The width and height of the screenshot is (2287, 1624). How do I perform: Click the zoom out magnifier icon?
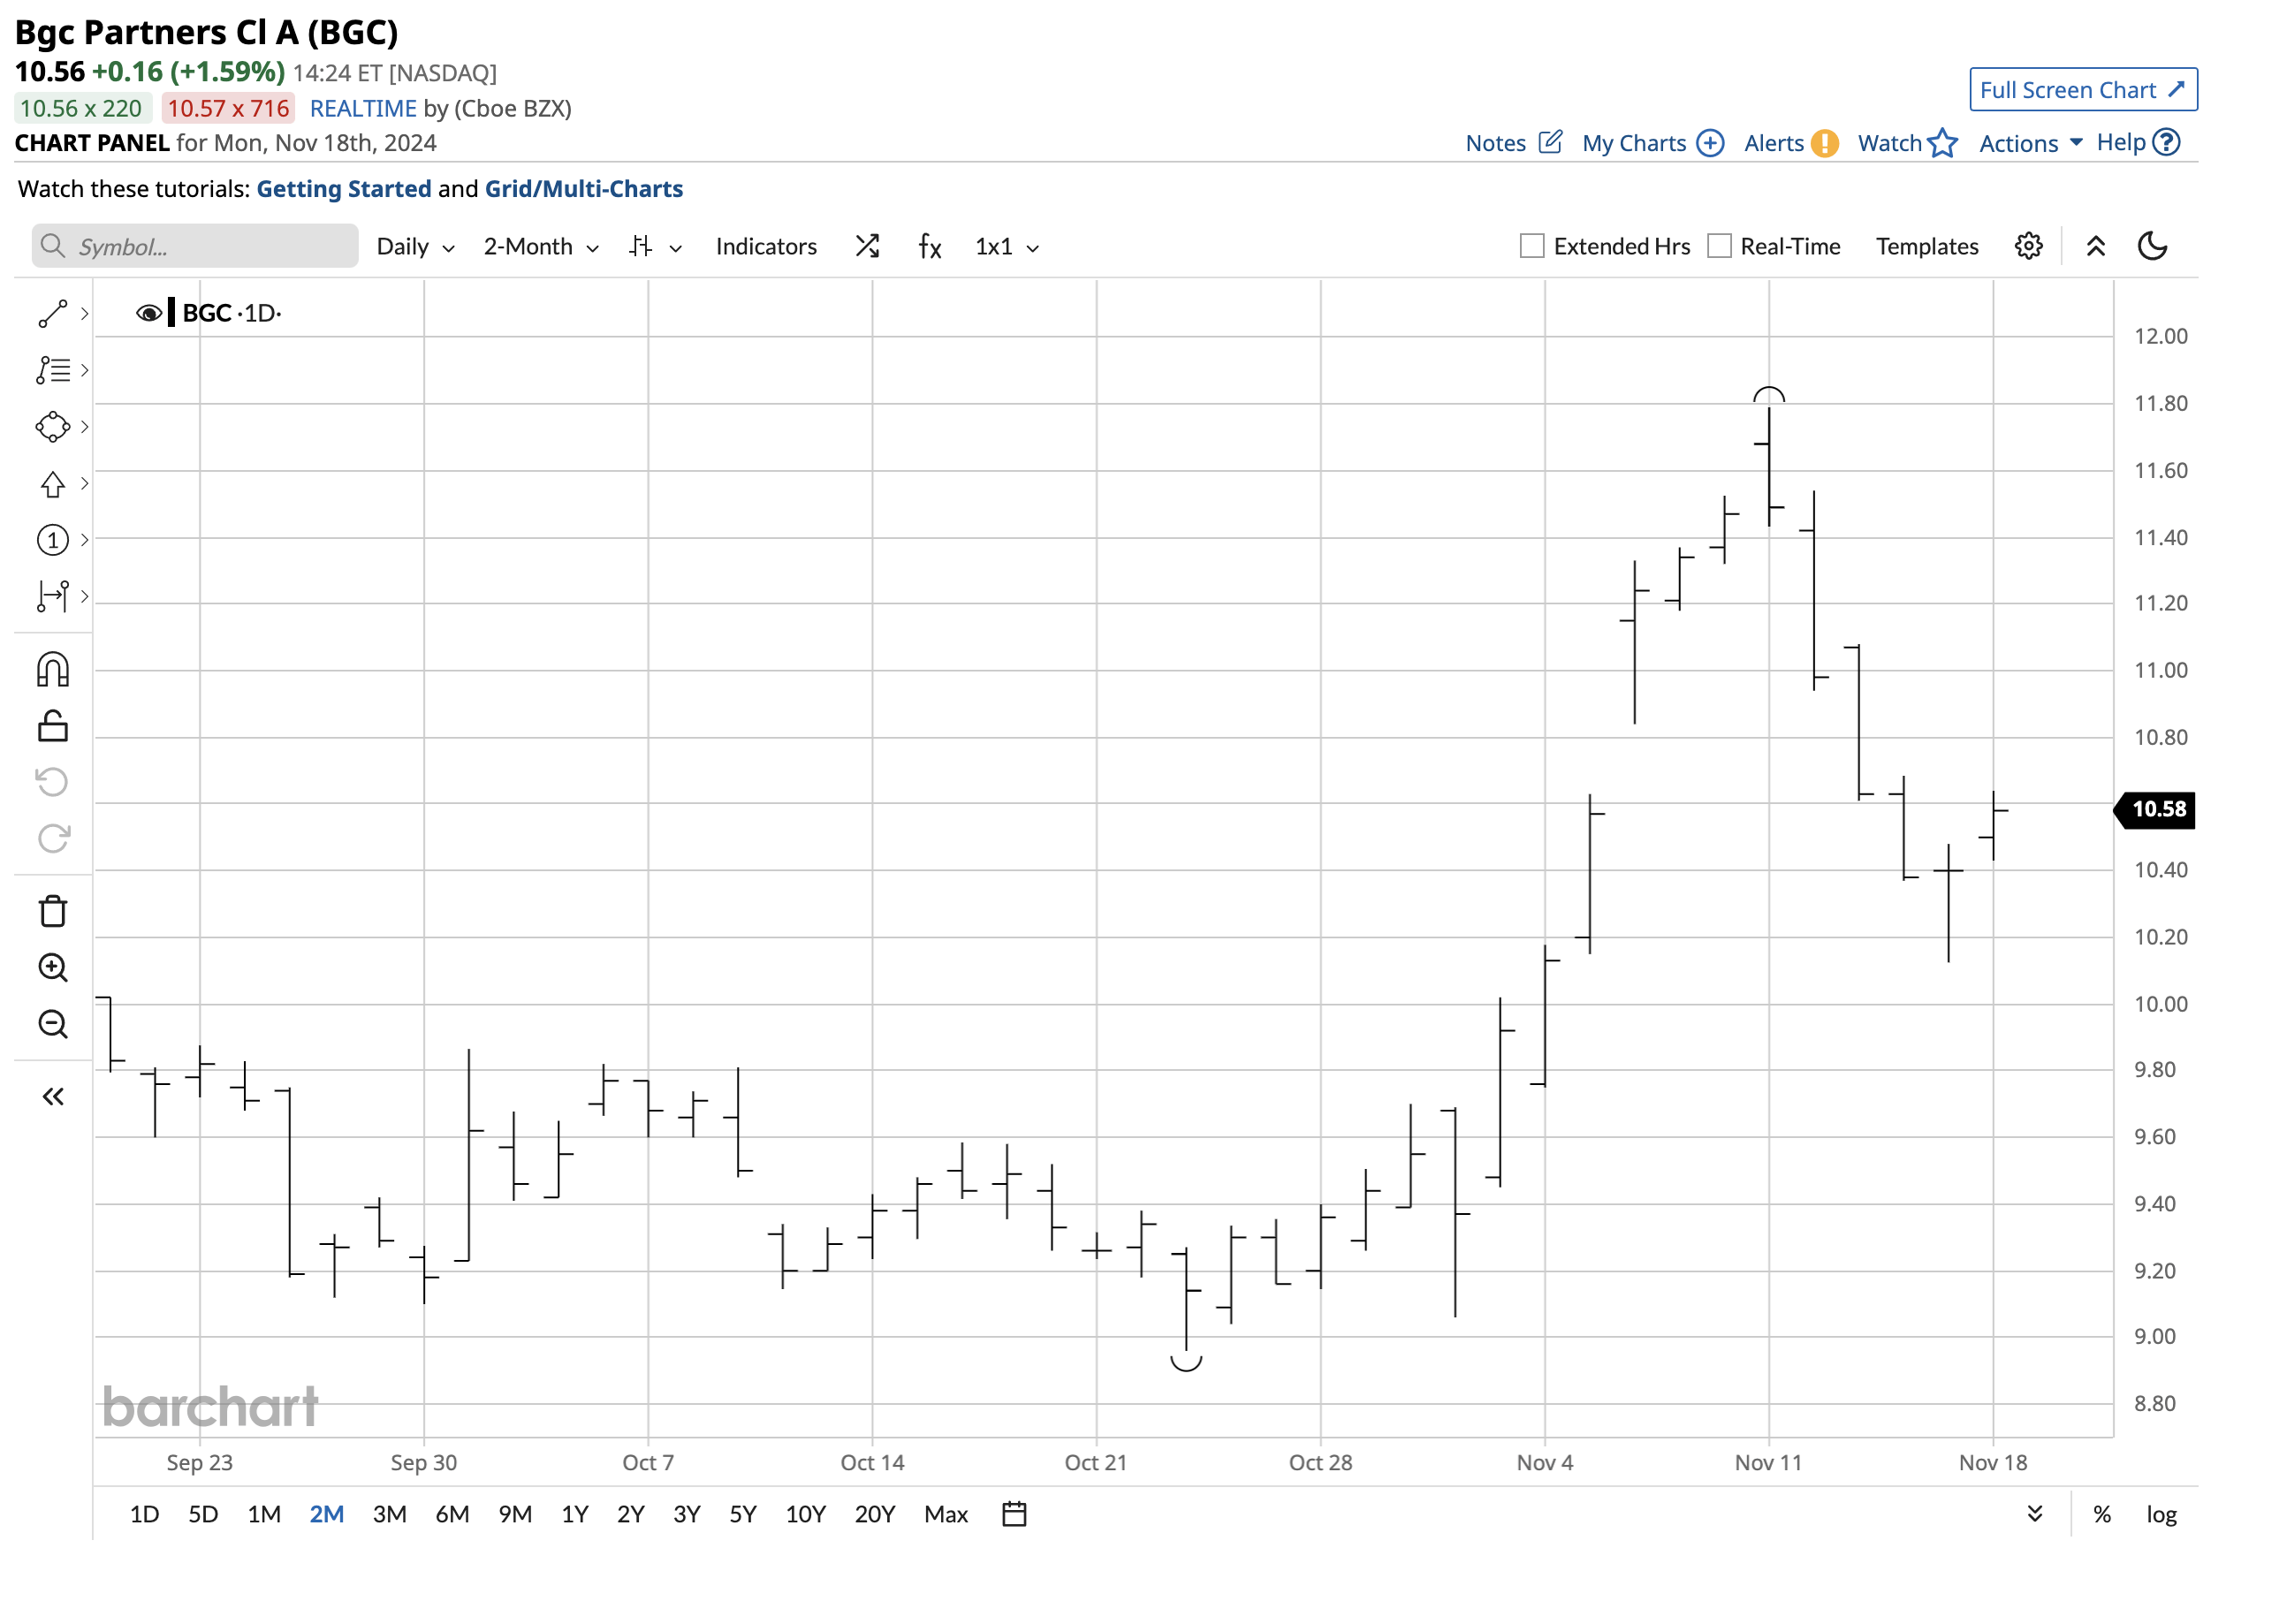[x=52, y=1024]
